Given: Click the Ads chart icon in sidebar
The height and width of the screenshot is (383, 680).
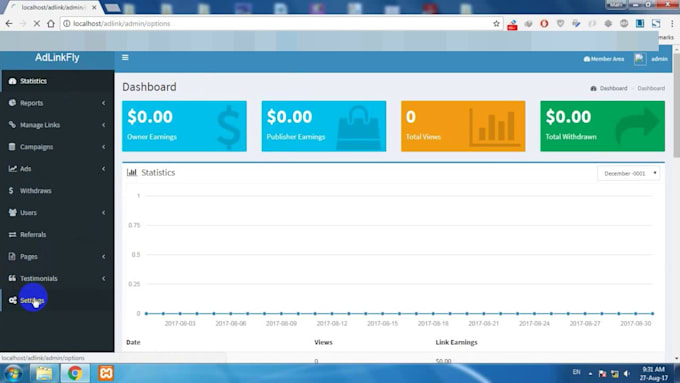Looking at the screenshot, I should click(x=13, y=169).
